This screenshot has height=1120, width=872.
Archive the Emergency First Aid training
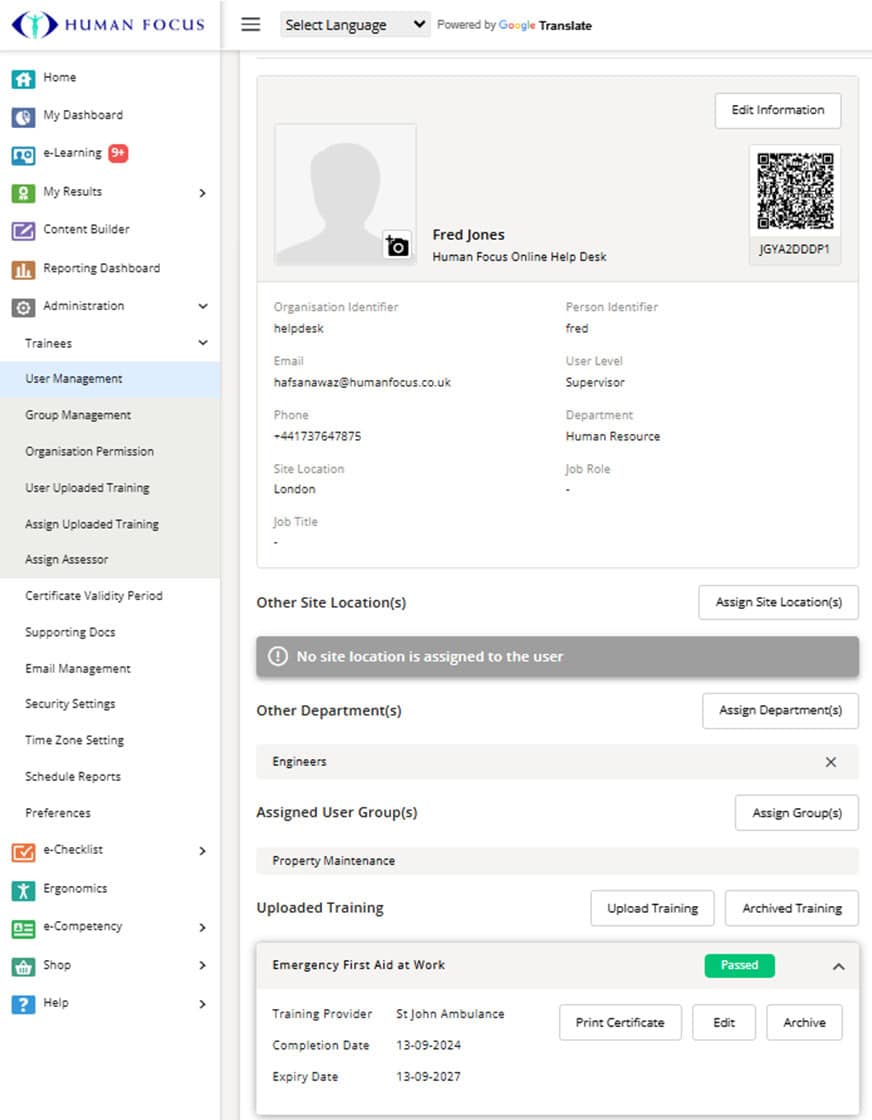coord(804,1023)
